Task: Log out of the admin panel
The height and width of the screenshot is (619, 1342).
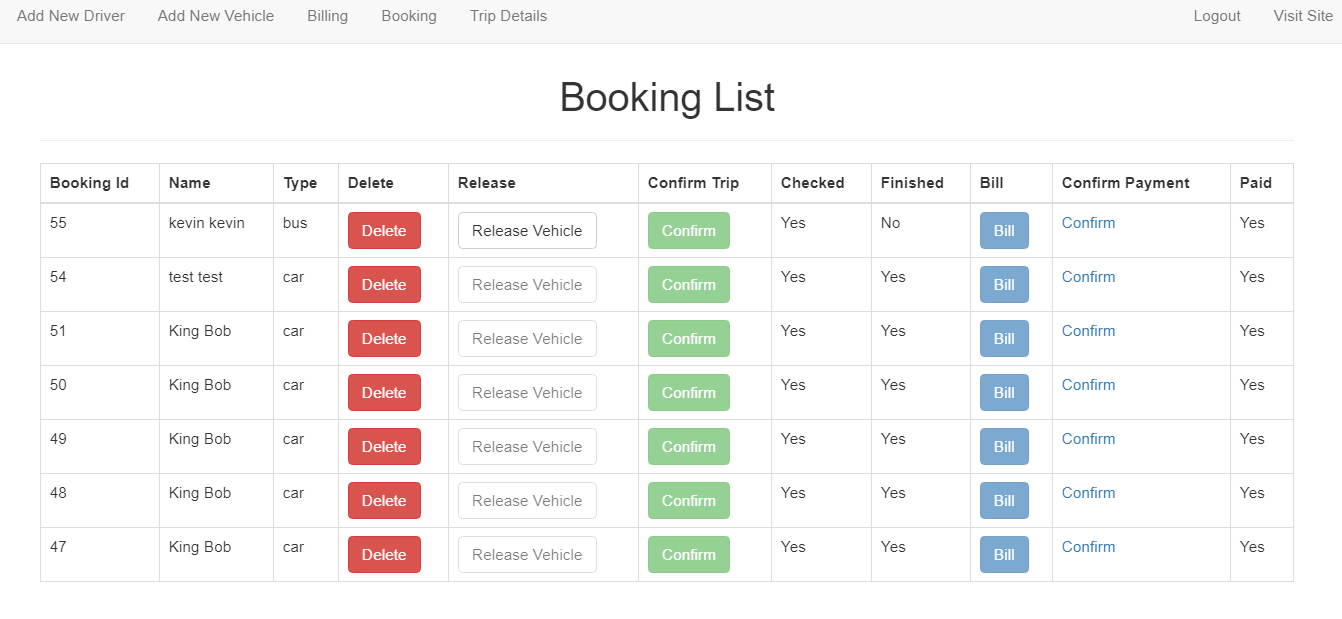Action: (1216, 16)
